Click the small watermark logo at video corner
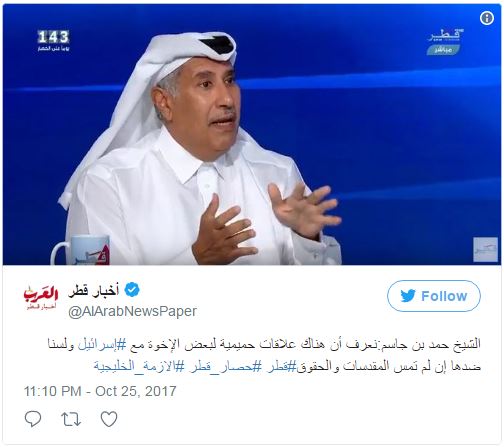 click(485, 250)
